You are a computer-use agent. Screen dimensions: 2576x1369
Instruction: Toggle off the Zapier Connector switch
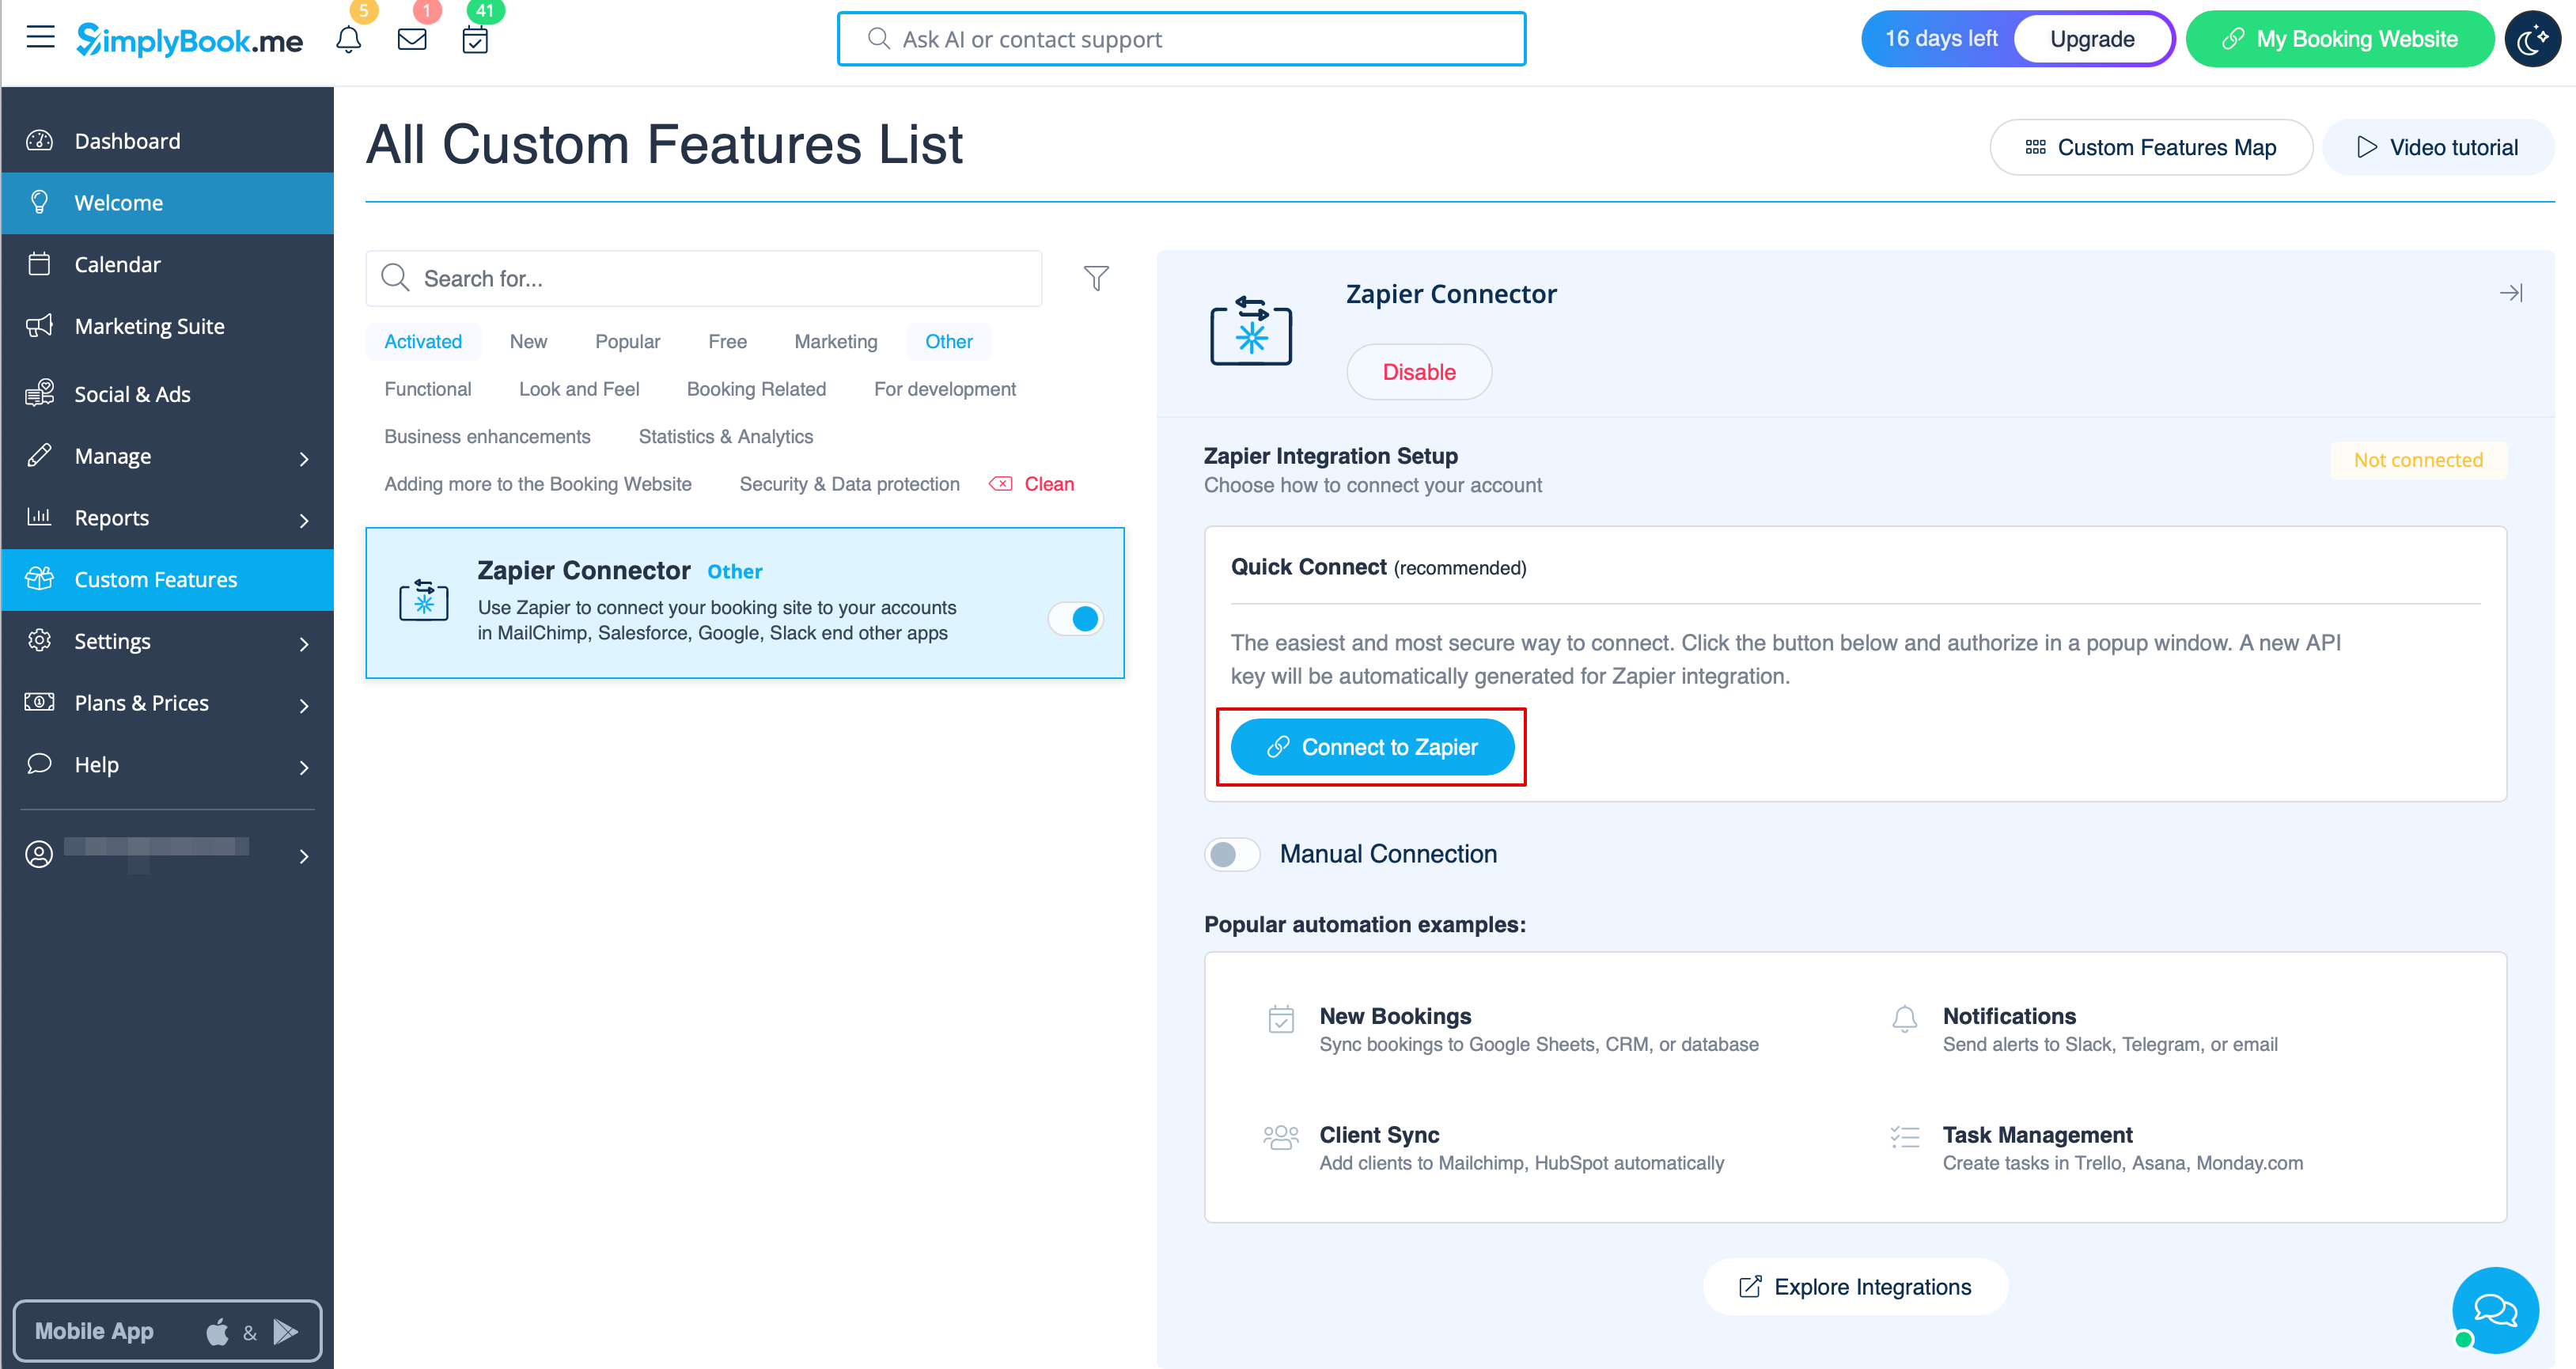coord(1076,619)
